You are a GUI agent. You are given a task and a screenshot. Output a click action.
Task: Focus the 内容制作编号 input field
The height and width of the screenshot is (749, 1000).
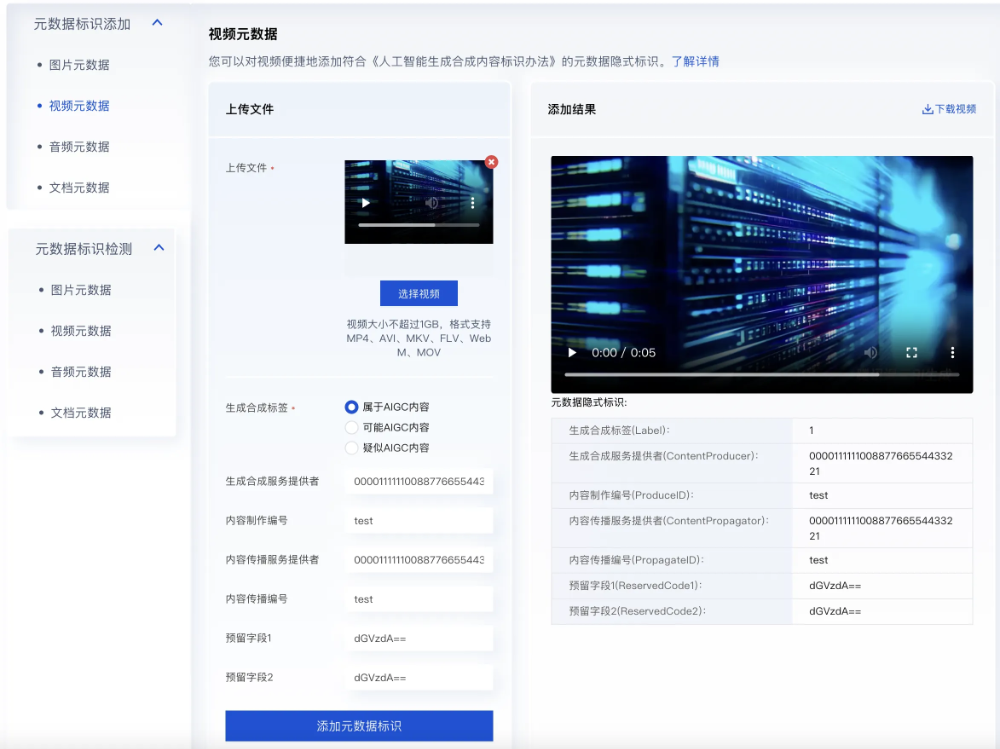pos(418,521)
